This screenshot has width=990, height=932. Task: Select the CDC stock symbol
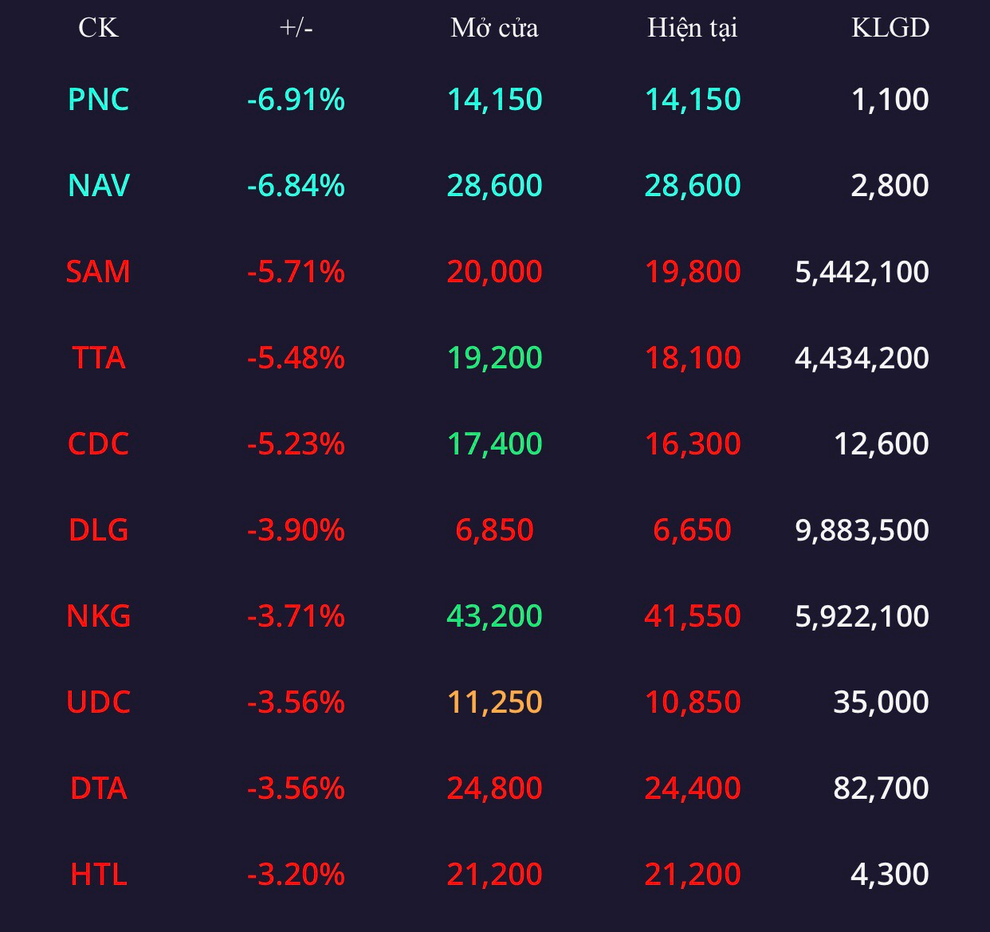(x=98, y=443)
